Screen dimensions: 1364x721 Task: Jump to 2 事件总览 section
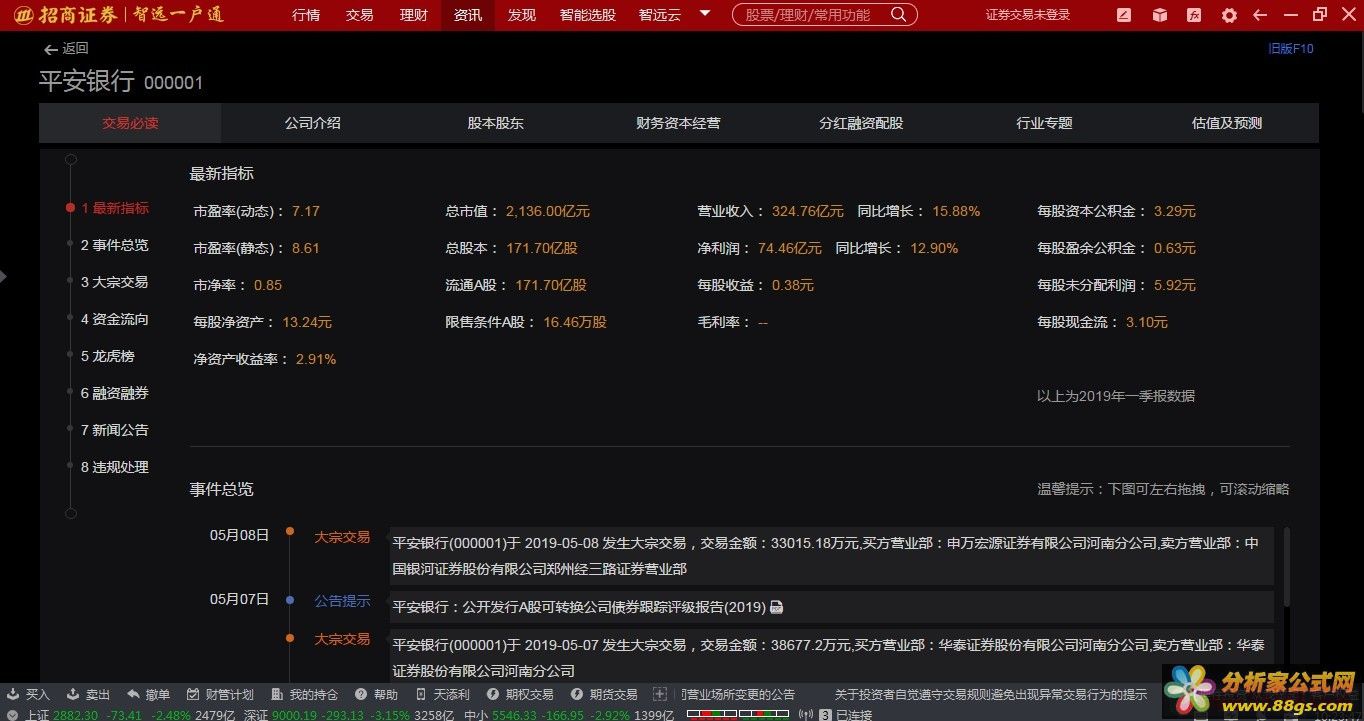click(x=115, y=245)
